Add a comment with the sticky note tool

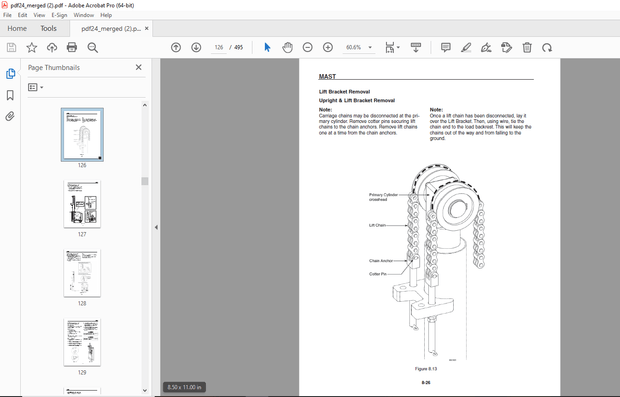pyautogui.click(x=446, y=48)
